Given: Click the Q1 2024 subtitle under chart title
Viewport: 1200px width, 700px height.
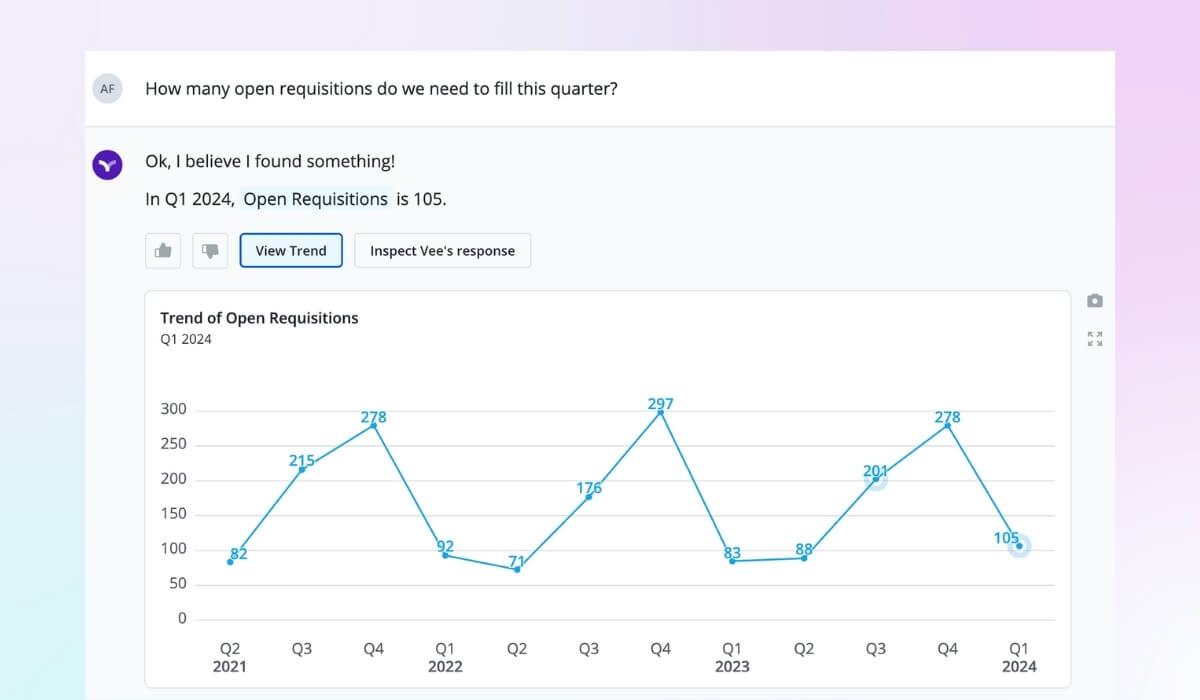Looking at the screenshot, I should coord(186,339).
